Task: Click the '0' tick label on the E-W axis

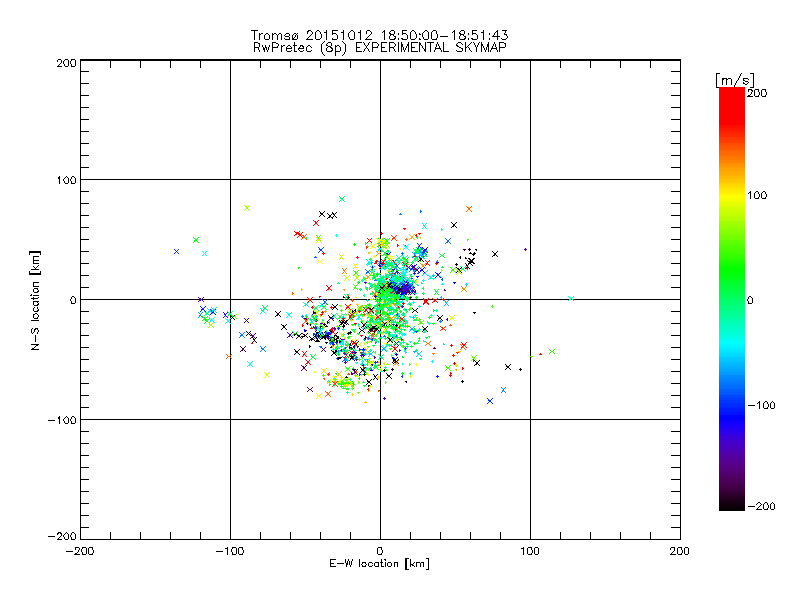Action: tap(380, 551)
